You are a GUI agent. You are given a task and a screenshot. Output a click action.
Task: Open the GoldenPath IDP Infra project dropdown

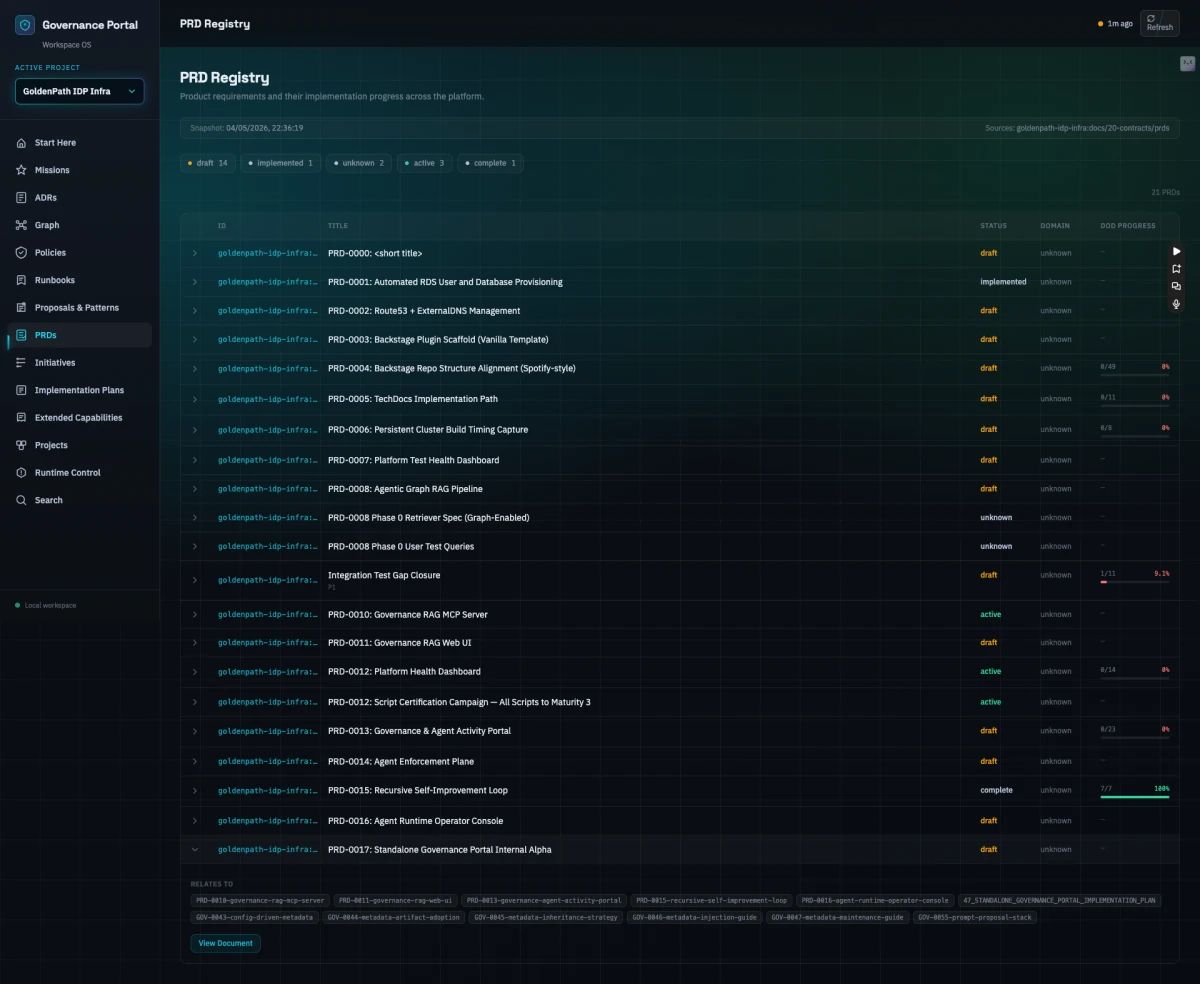pyautogui.click(x=79, y=91)
